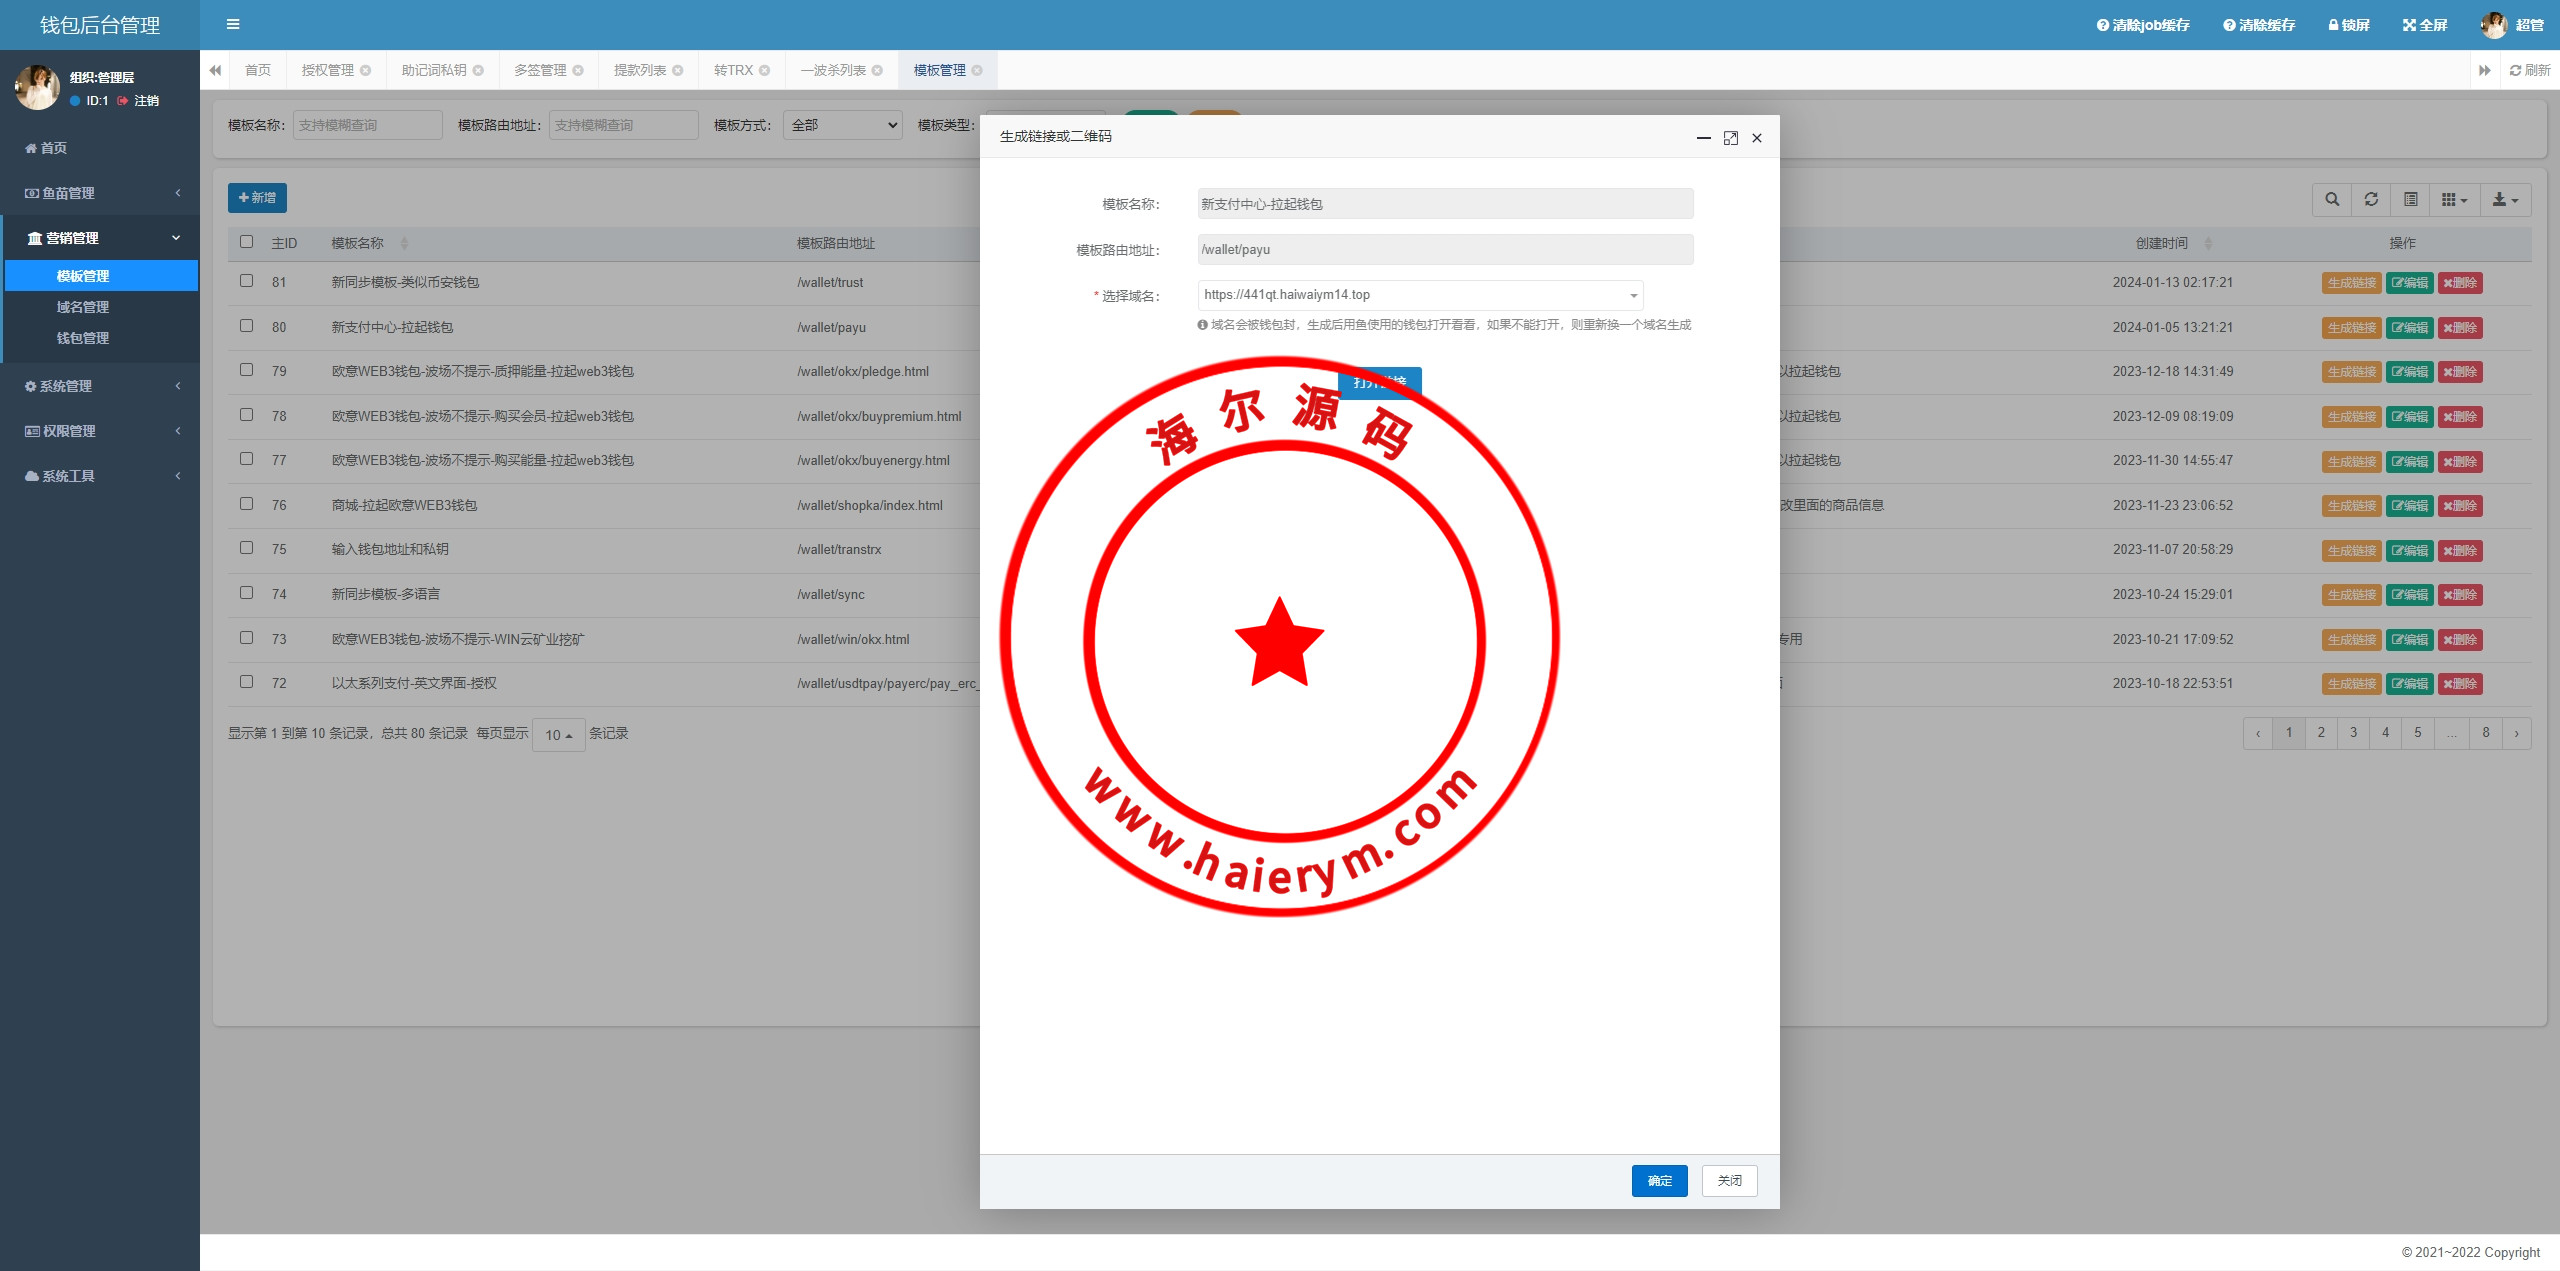Check the select-all checkbox in table header
This screenshot has width=2560, height=1271.
pos(247,242)
